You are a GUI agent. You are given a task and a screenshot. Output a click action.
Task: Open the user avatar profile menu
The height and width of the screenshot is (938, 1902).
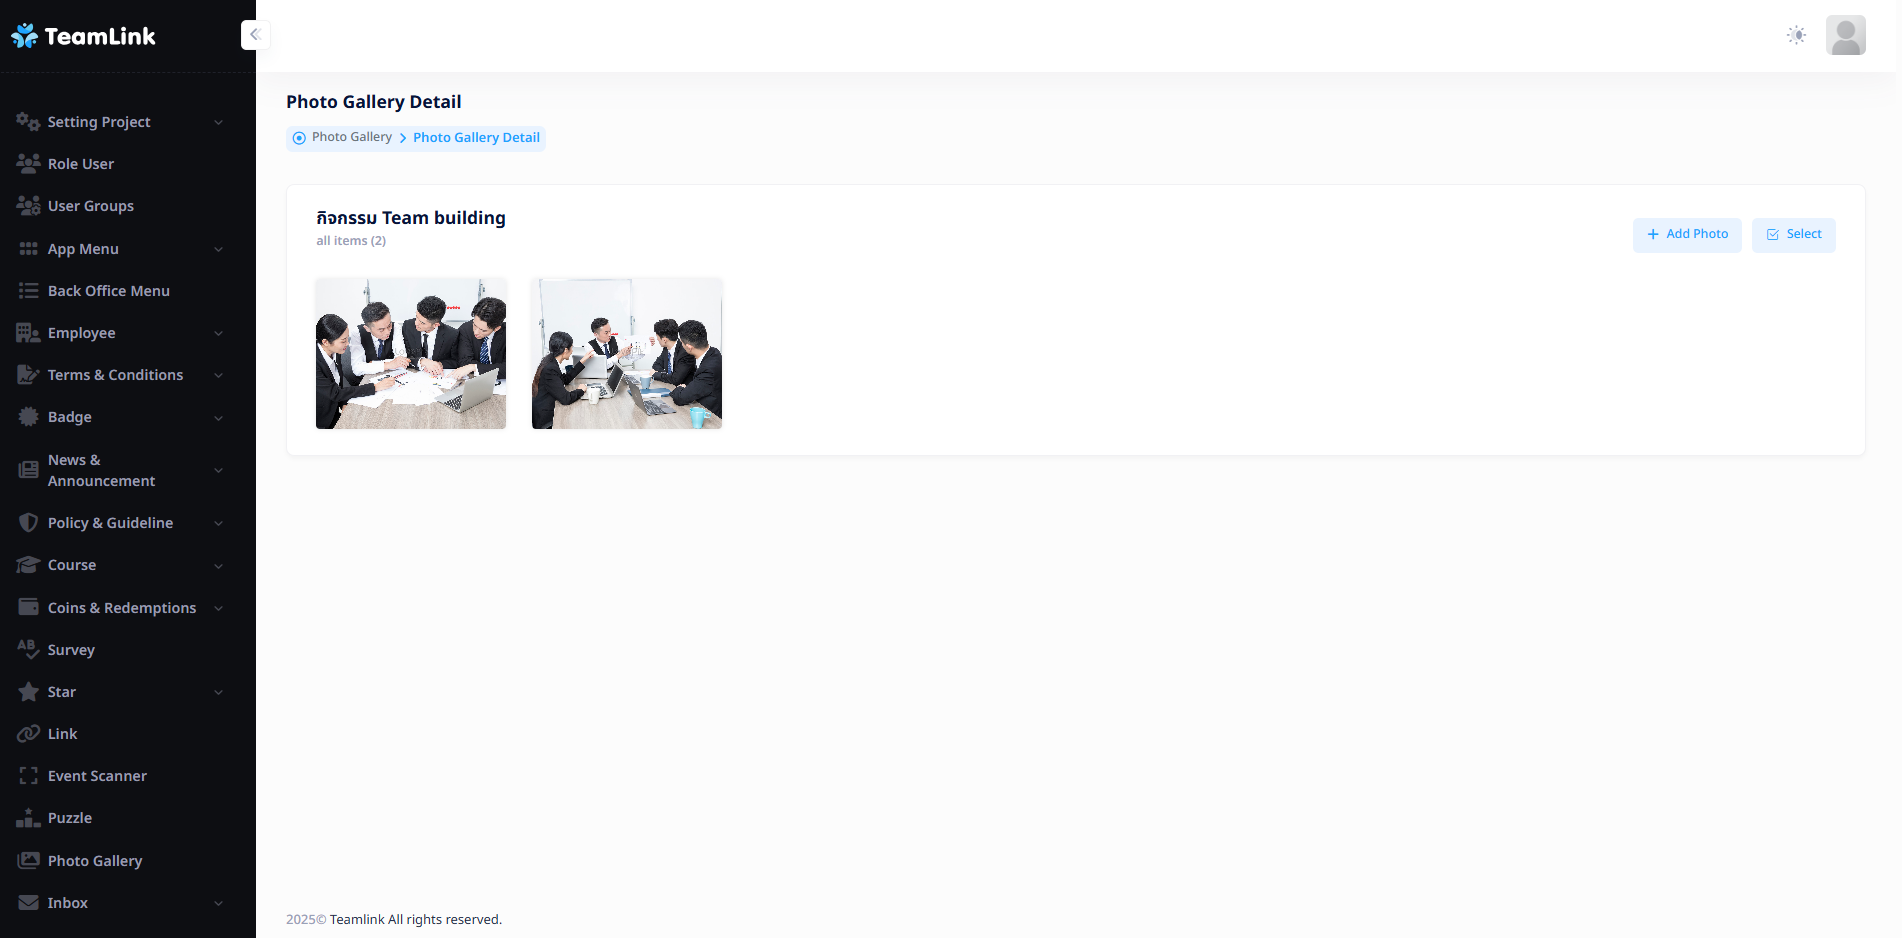1845,35
